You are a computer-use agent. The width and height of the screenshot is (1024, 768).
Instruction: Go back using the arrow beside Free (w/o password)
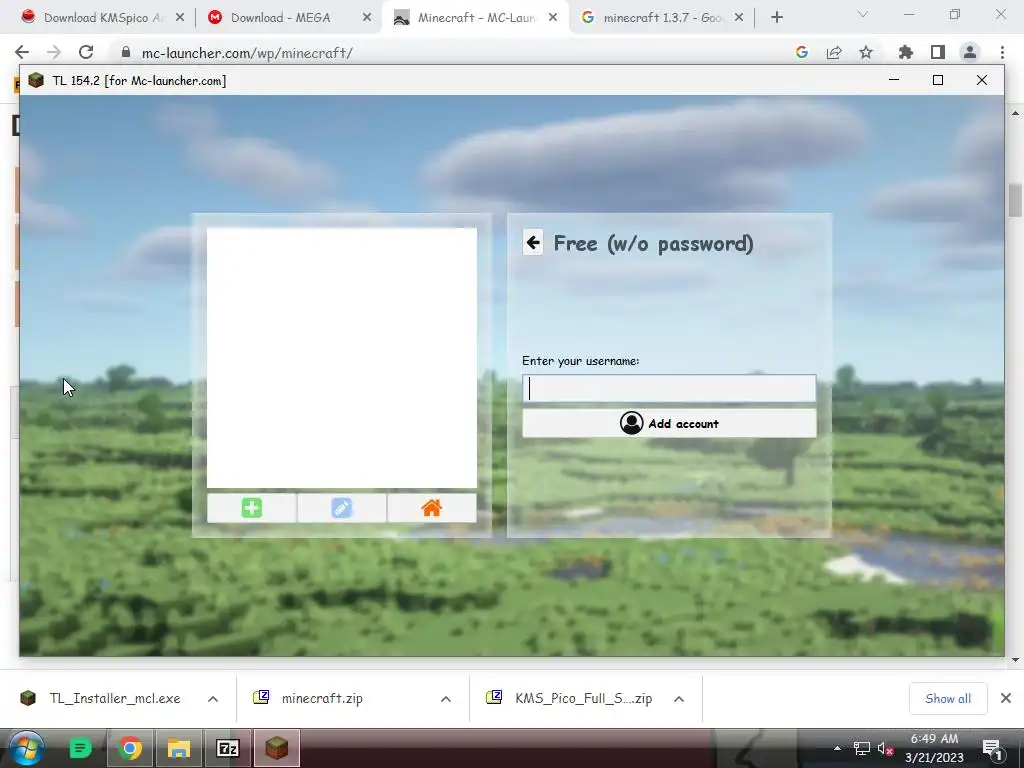pyautogui.click(x=533, y=243)
